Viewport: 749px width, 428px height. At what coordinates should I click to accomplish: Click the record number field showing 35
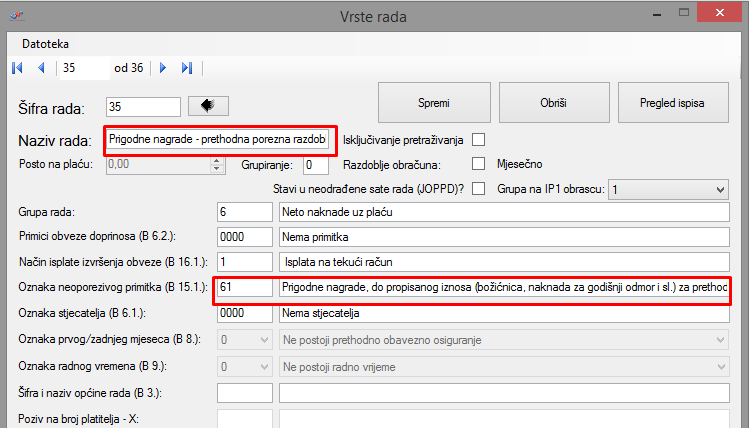(x=82, y=68)
